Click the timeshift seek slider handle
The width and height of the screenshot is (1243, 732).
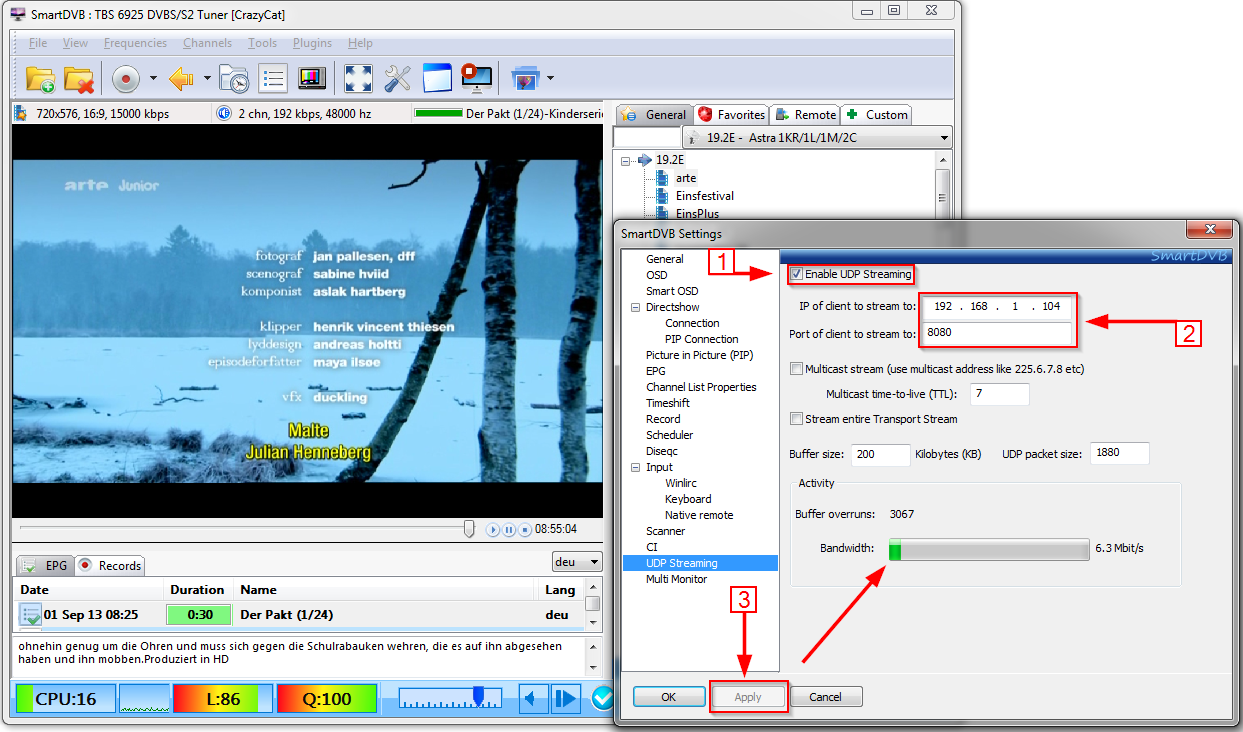coord(469,529)
